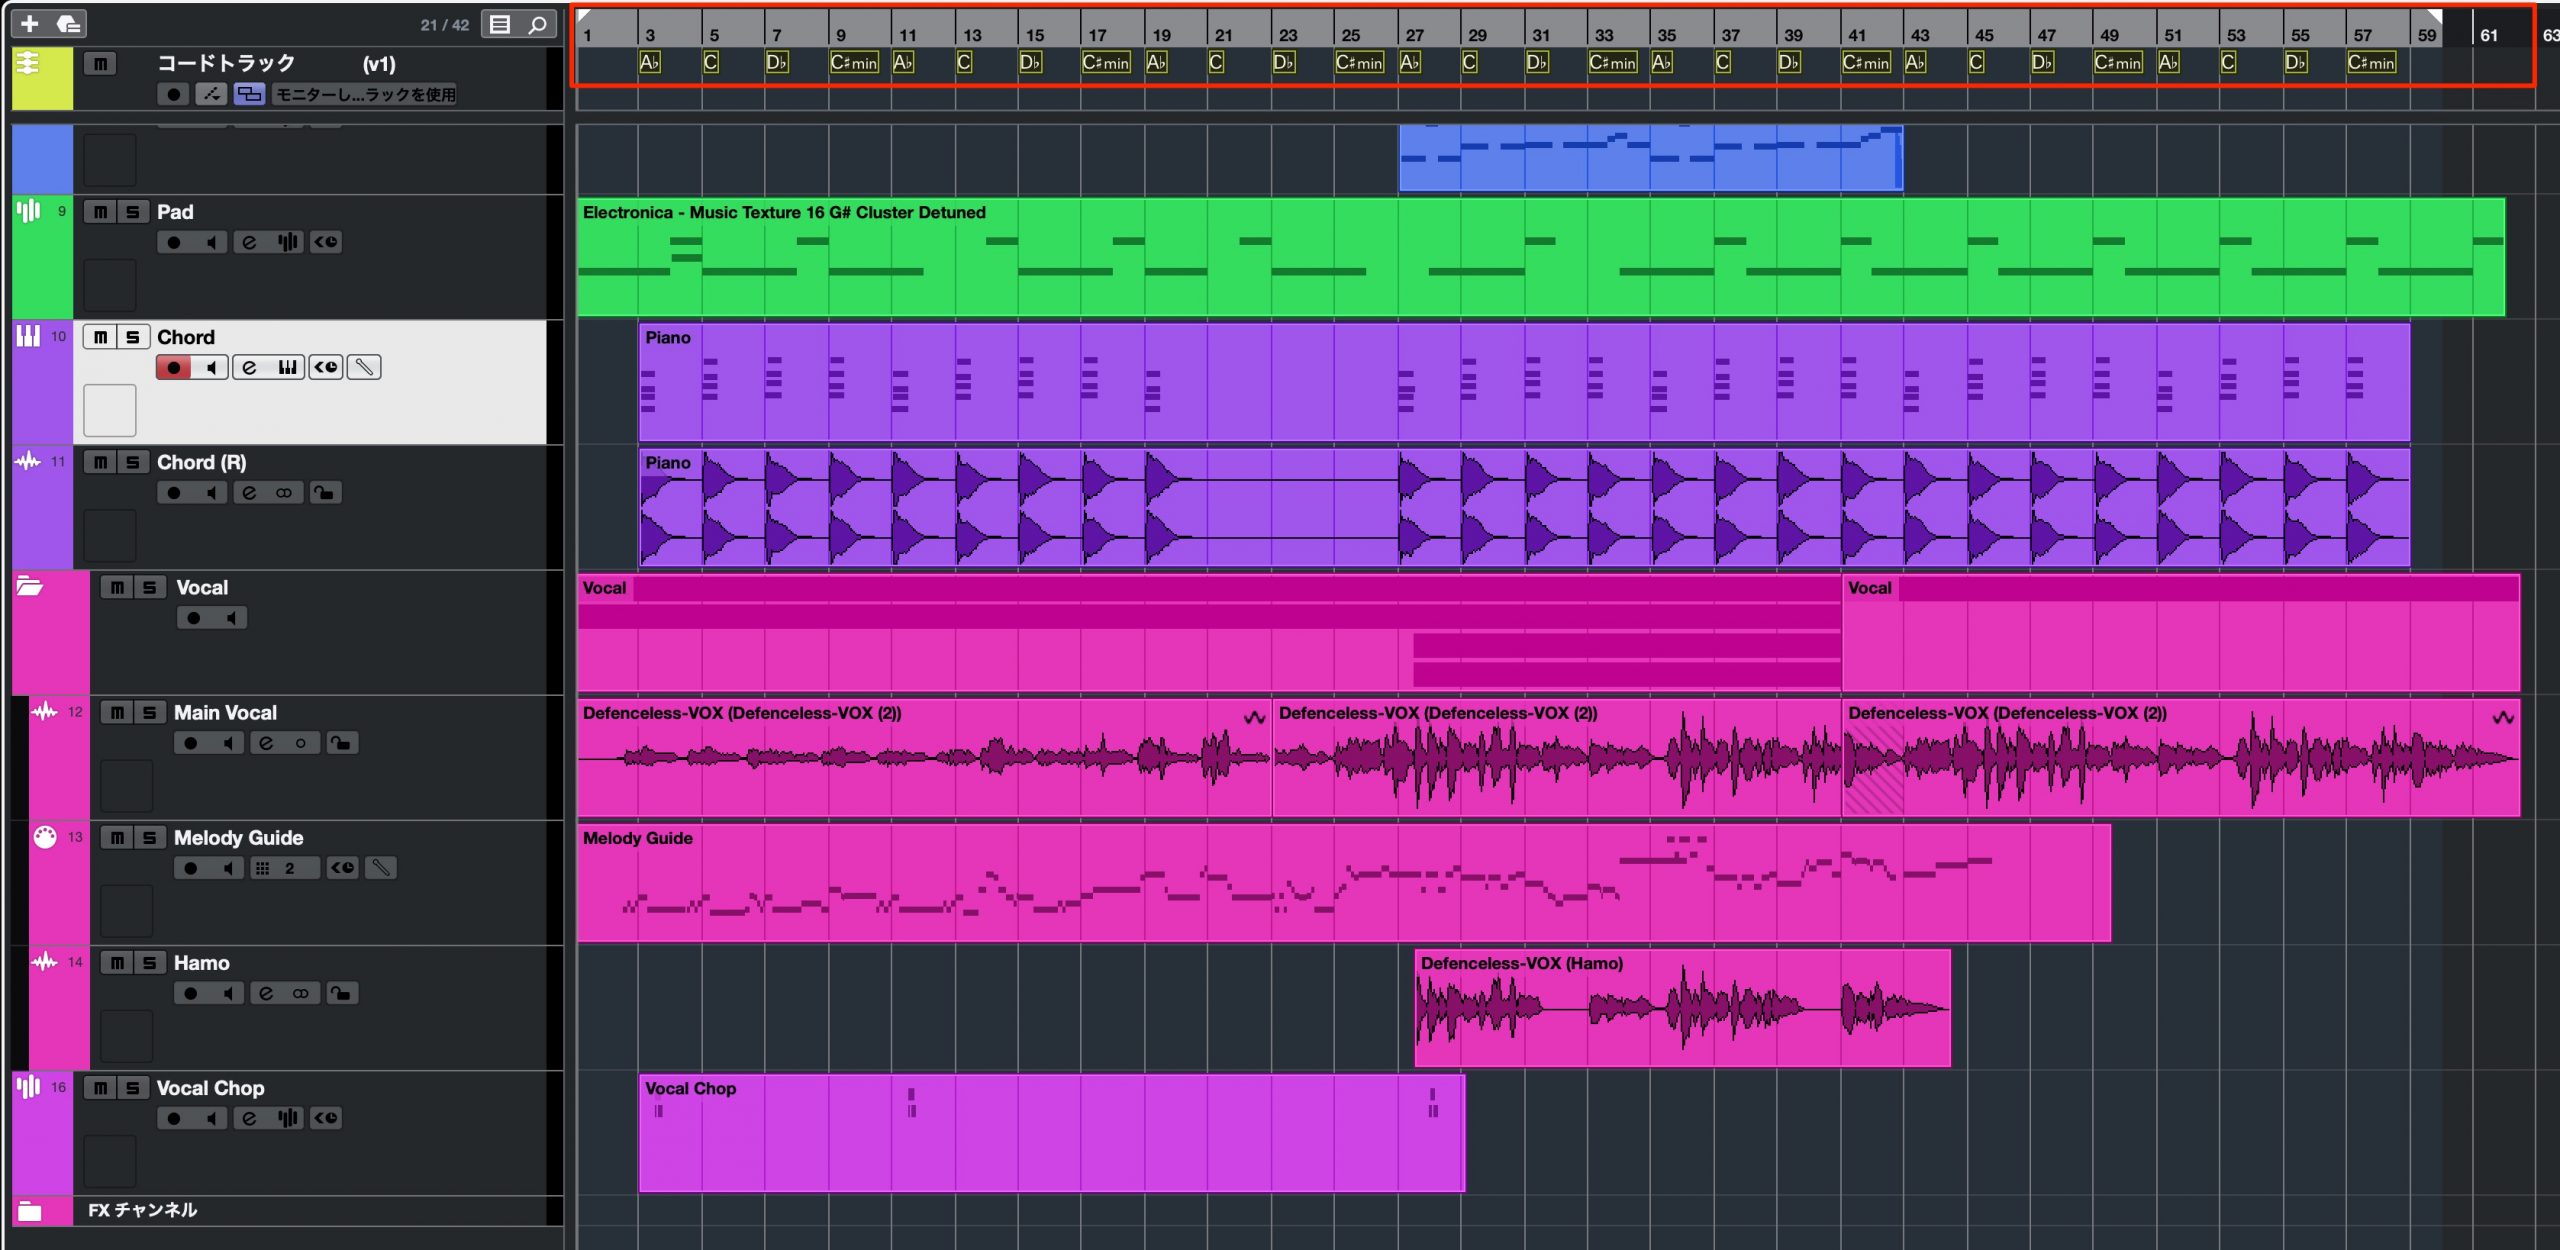
Task: Click ruler at bar 61
Action: coord(2488,35)
